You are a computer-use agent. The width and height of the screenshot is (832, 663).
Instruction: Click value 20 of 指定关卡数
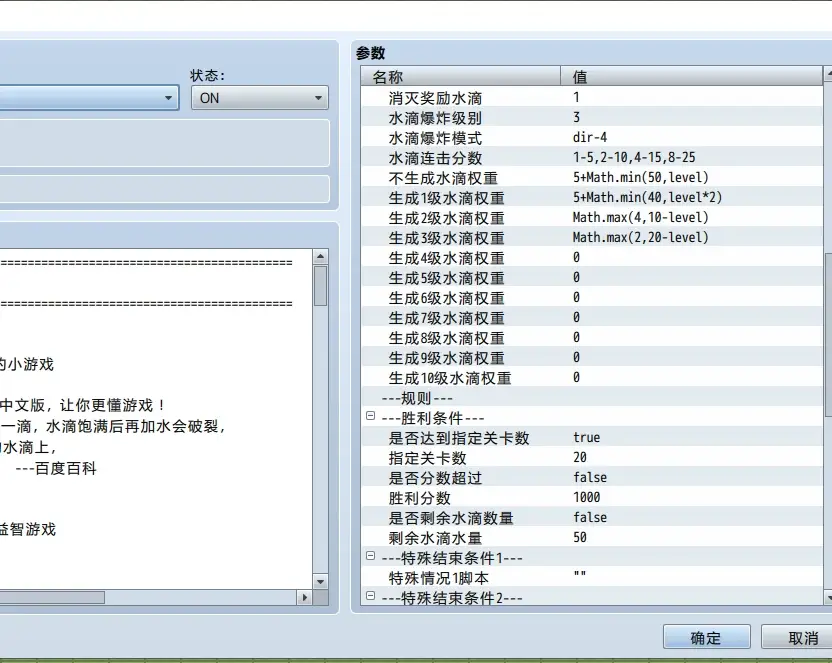coord(580,458)
